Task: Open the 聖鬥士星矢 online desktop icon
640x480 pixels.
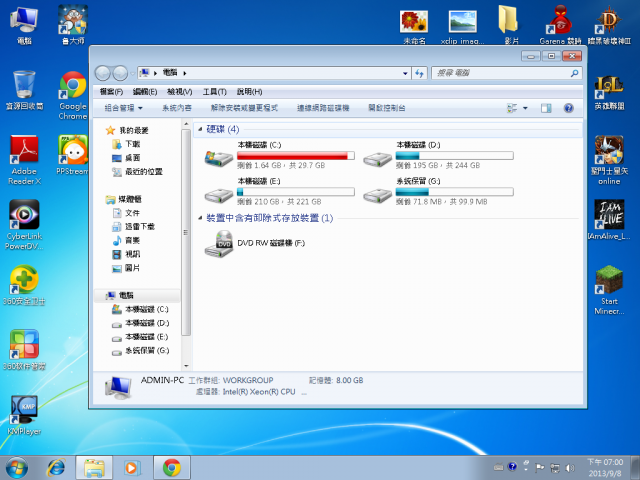Action: pyautogui.click(x=609, y=160)
